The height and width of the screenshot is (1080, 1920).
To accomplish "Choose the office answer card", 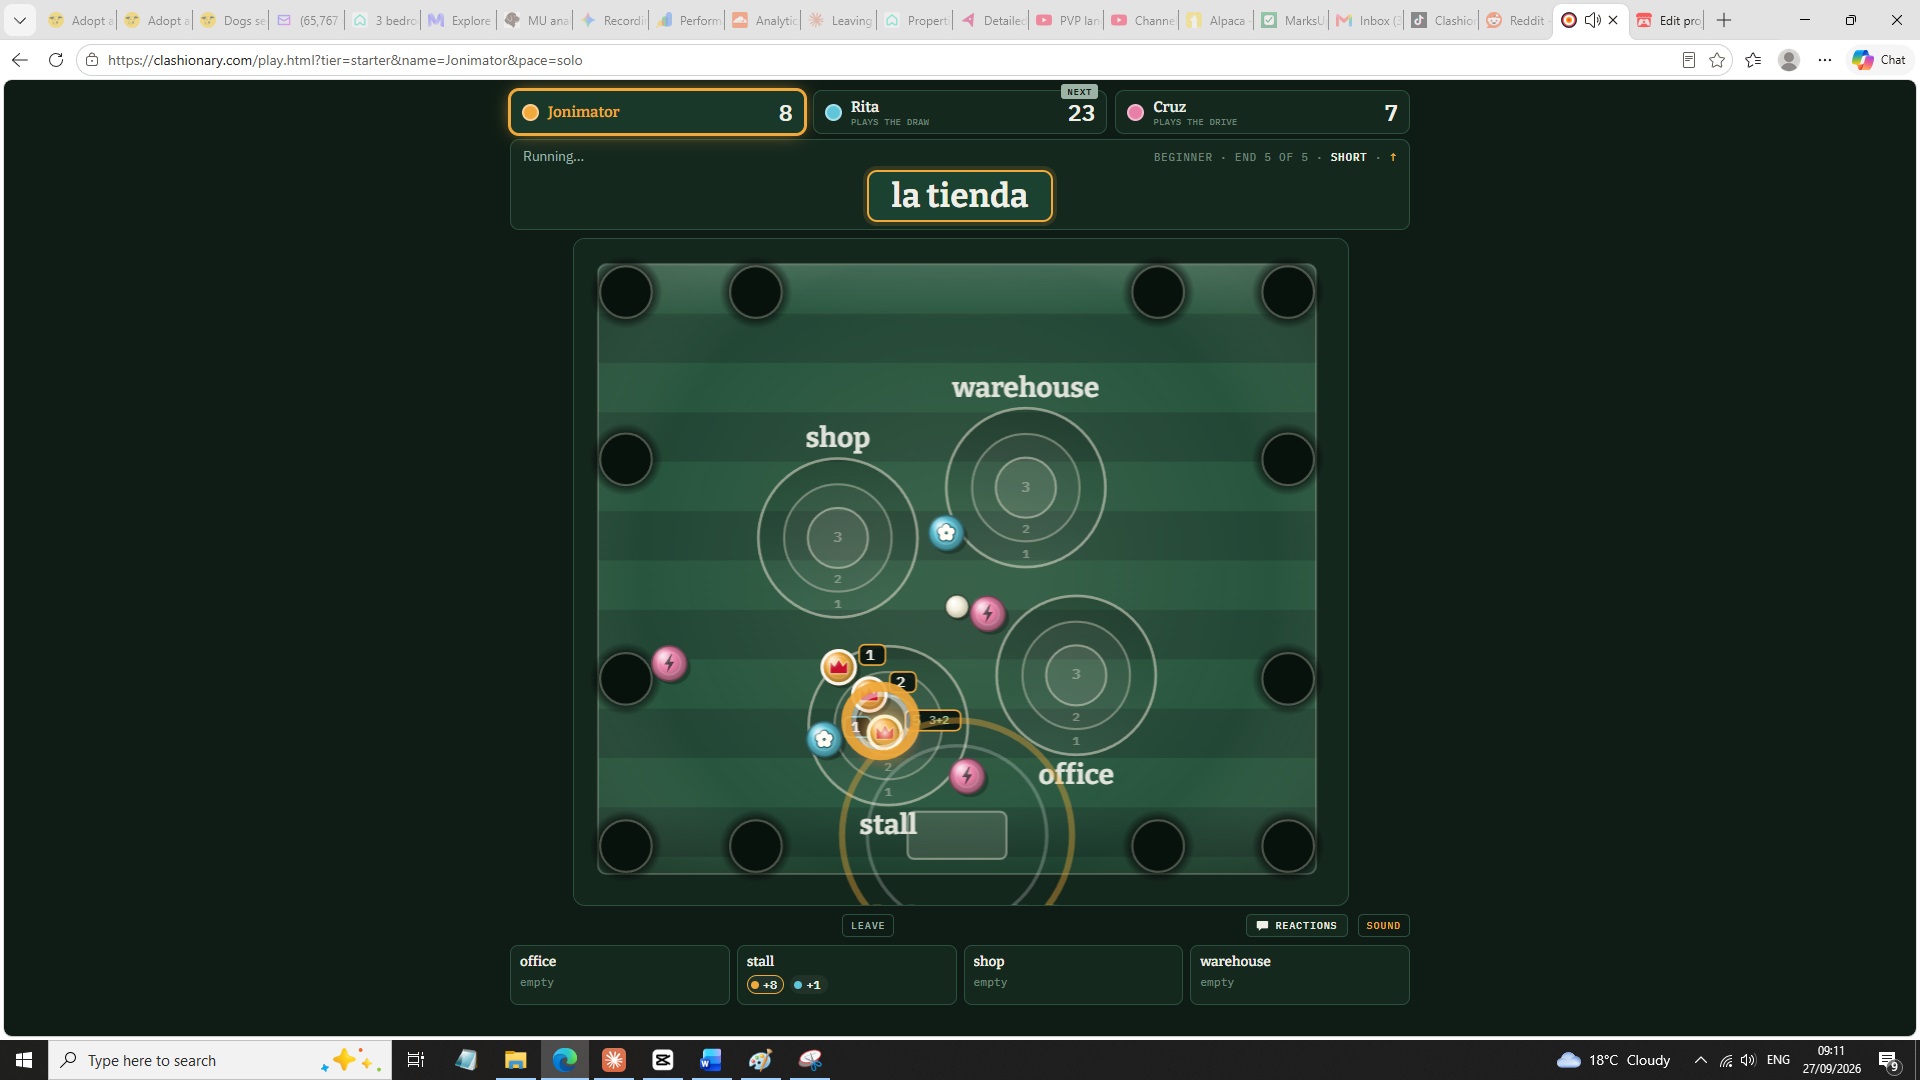I will coord(619,974).
